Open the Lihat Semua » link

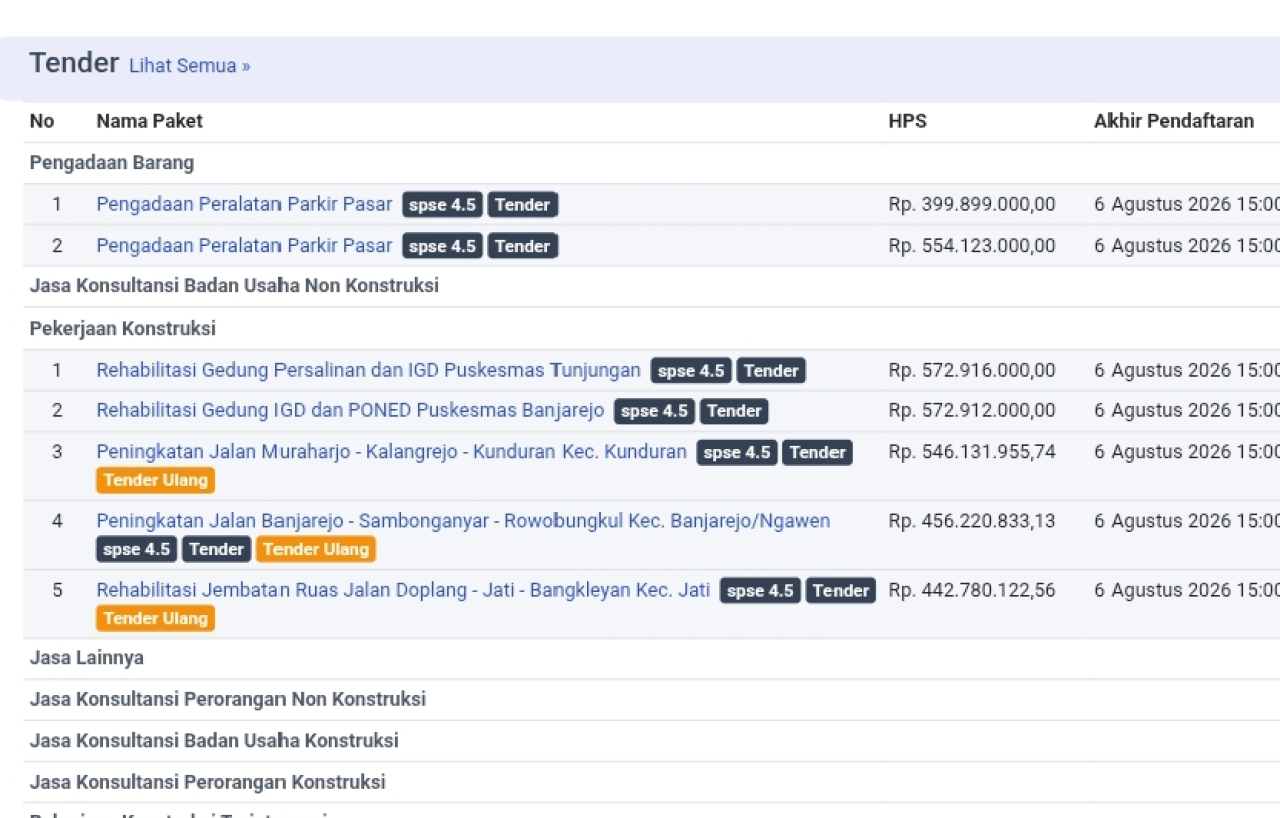pos(189,66)
